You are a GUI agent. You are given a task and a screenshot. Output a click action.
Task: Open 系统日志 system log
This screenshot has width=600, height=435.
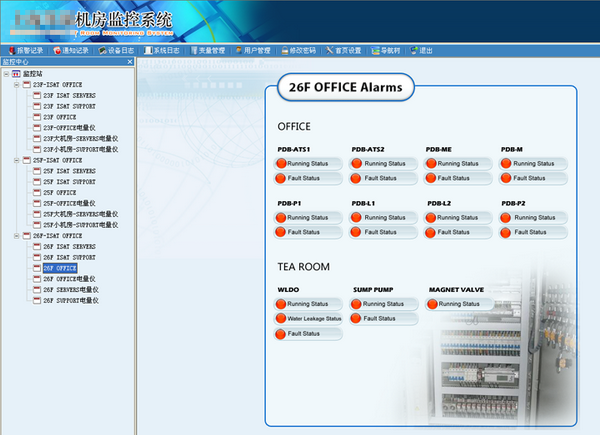click(165, 50)
